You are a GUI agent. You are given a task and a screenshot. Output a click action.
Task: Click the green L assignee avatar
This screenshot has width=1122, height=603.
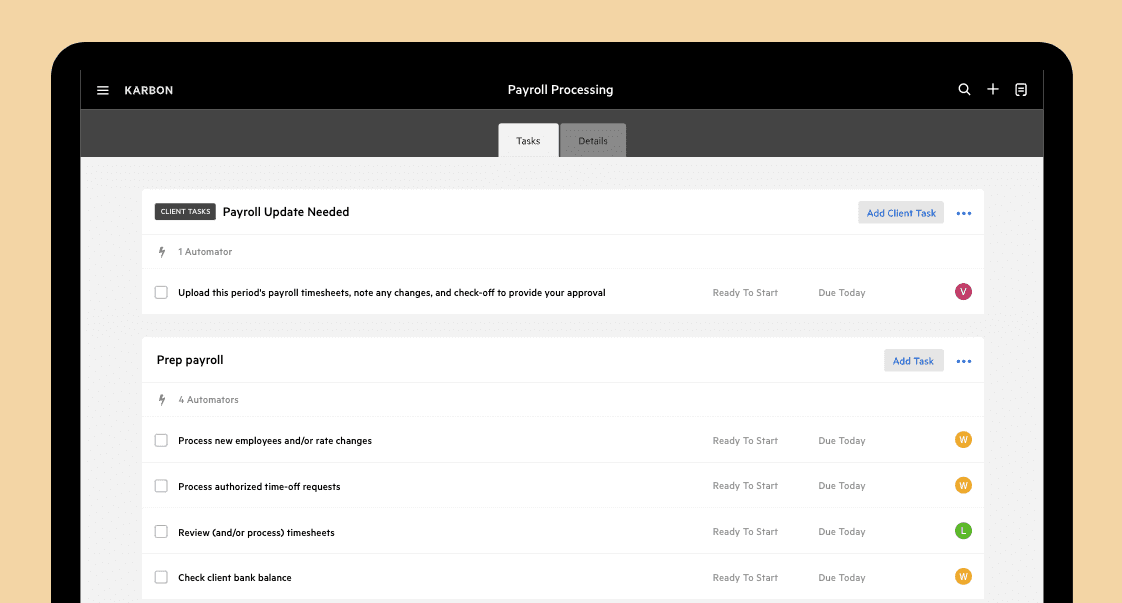tap(963, 531)
